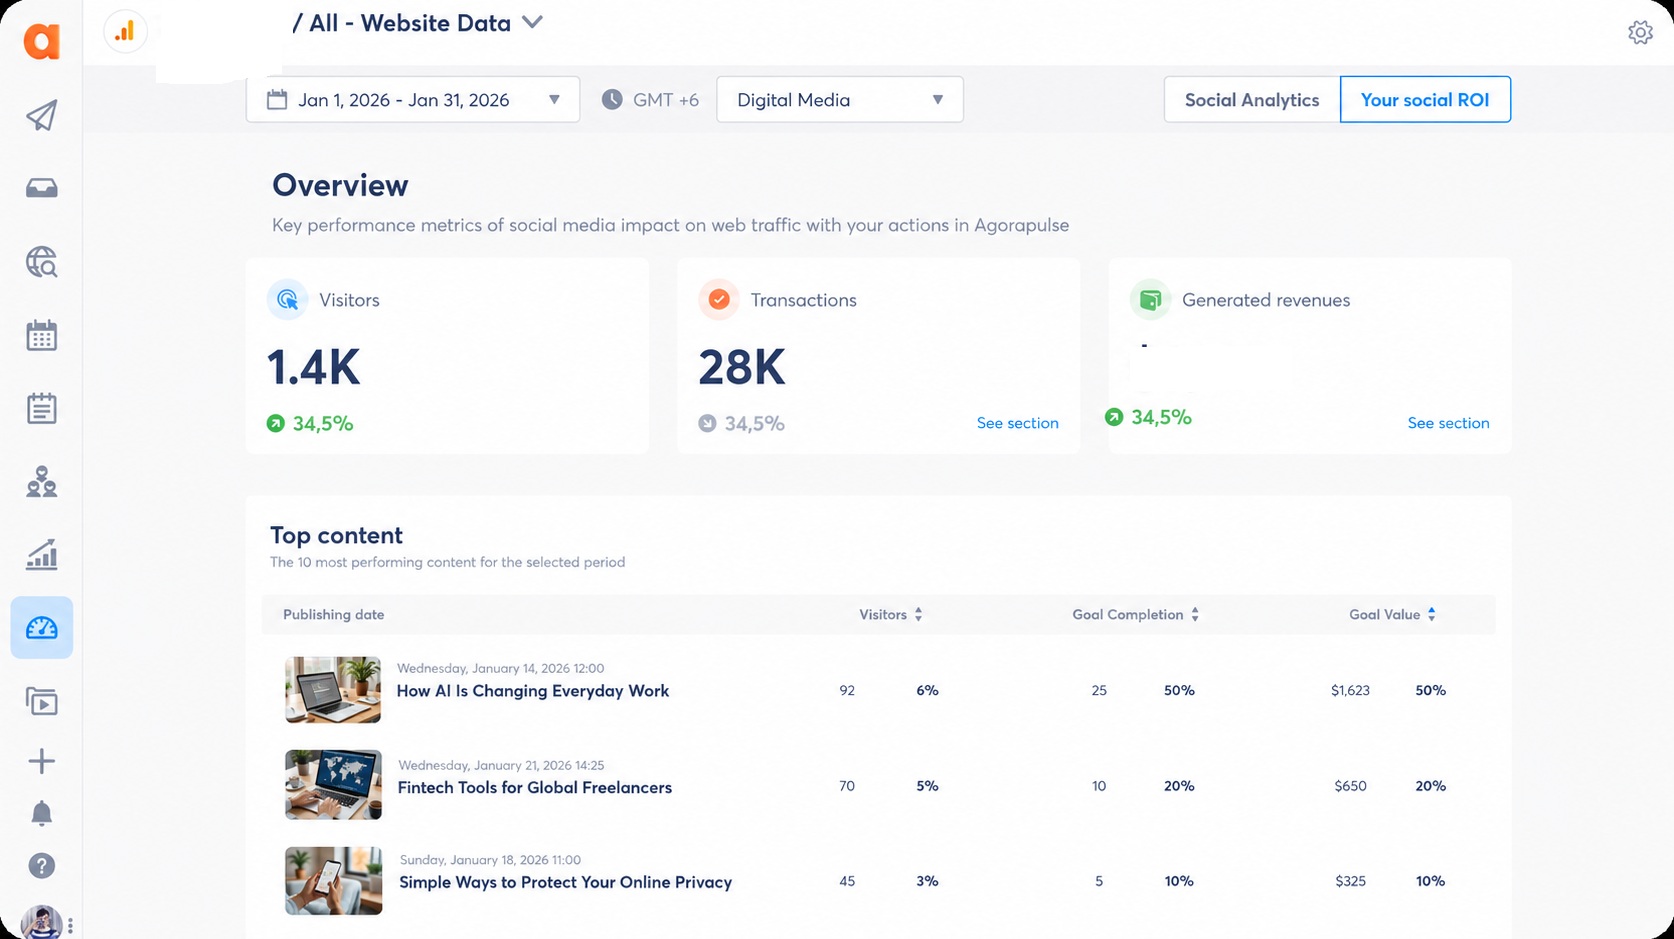This screenshot has width=1674, height=939.
Task: Sort the table by Goal Completion
Action: point(1135,615)
